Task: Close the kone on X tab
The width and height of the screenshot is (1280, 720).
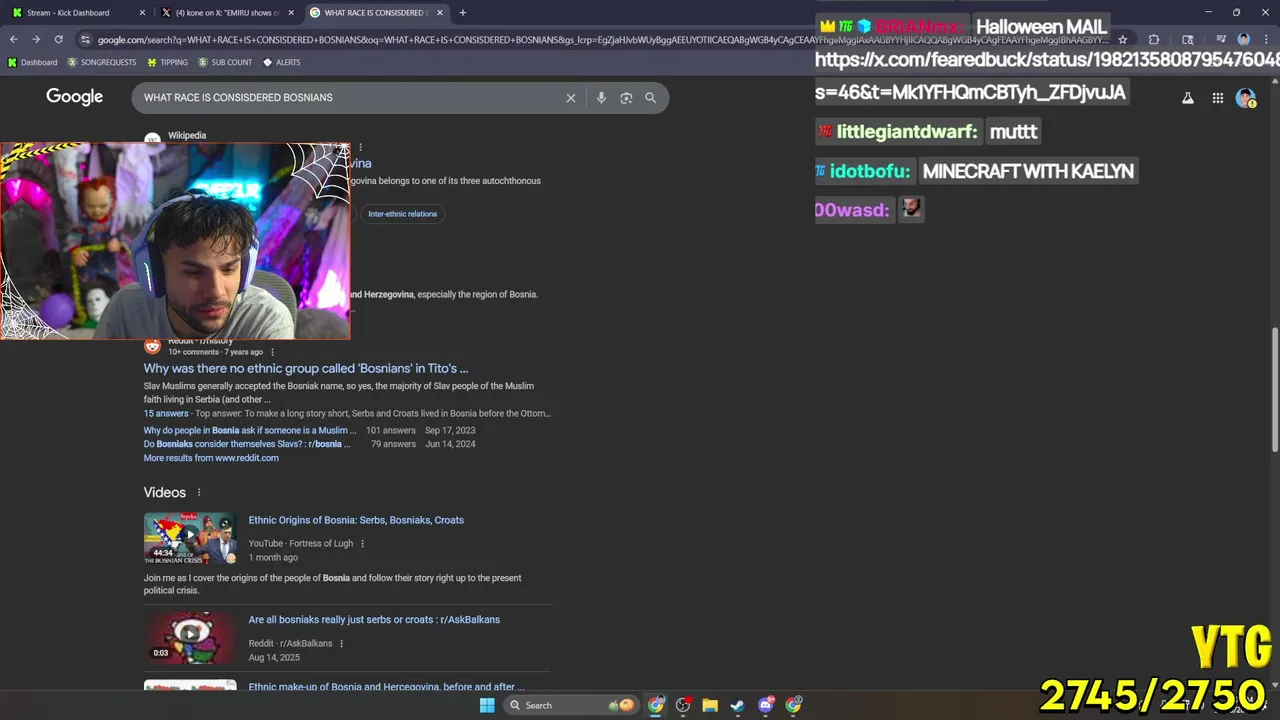Action: [x=290, y=13]
